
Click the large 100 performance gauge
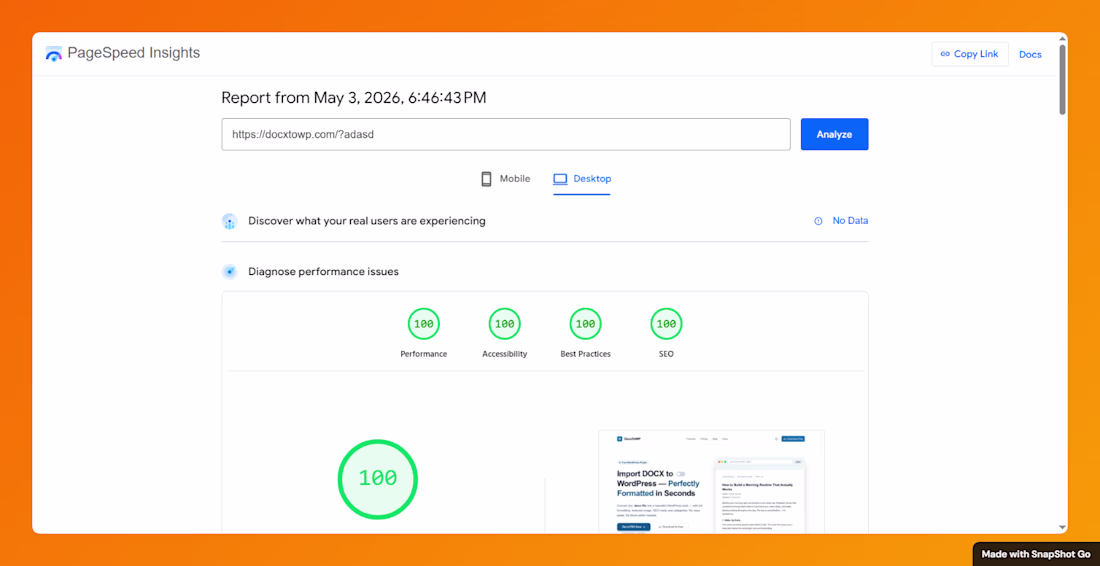pos(377,478)
